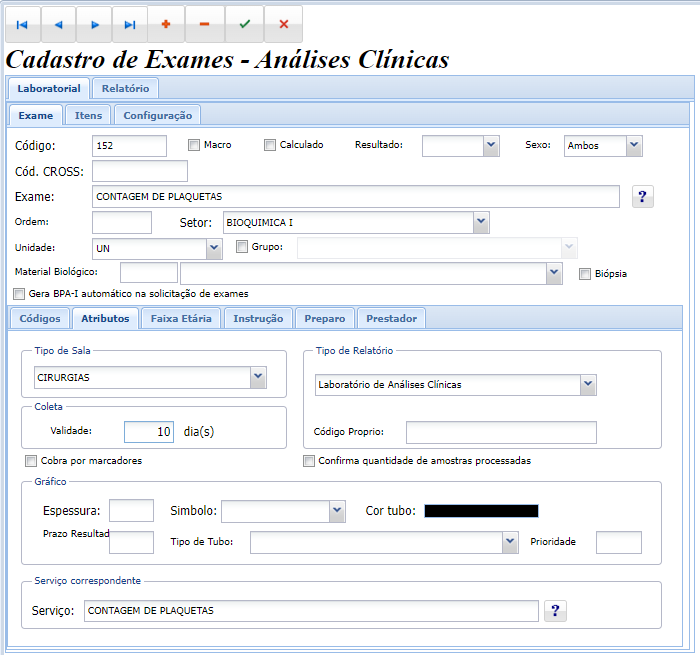
Task: Add a new record with plus icon
Action: pos(166,24)
